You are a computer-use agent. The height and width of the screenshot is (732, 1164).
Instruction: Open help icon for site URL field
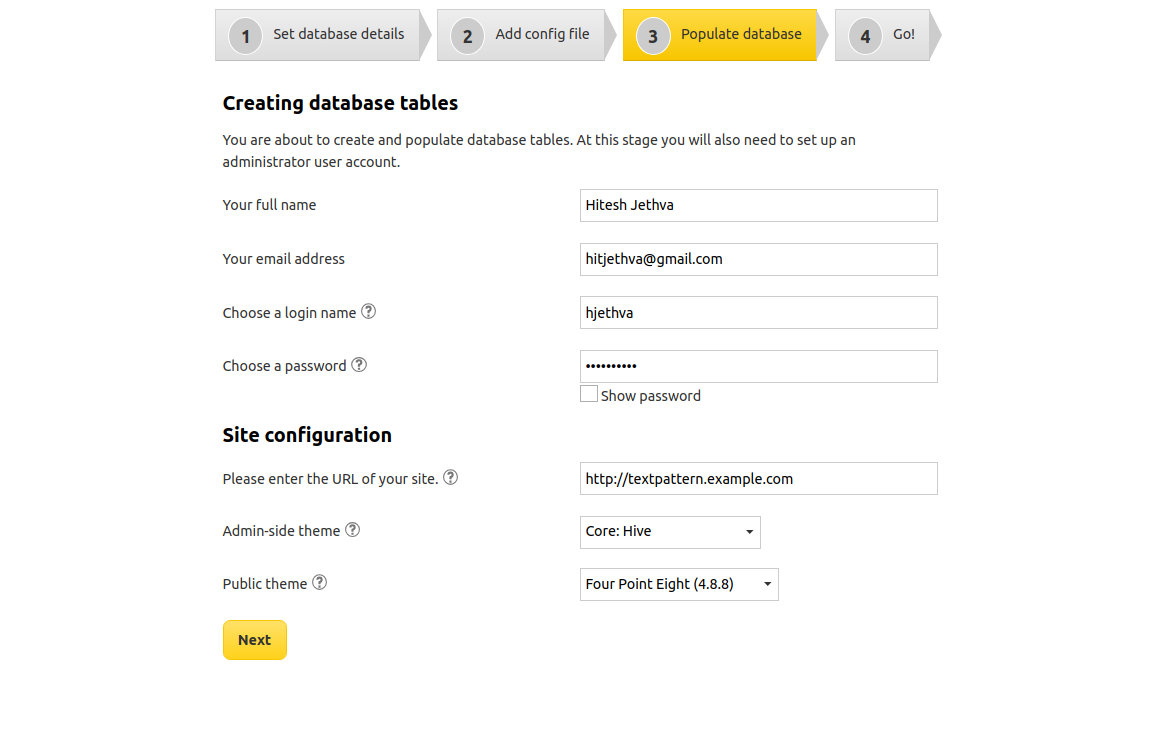click(x=451, y=478)
